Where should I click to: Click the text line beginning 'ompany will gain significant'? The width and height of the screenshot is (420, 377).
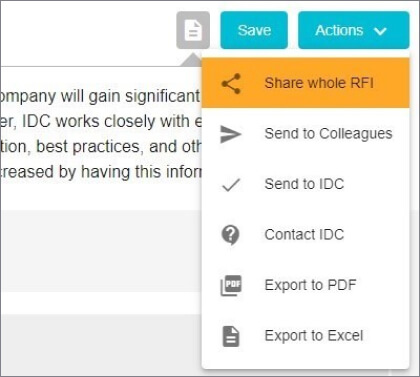[x=100, y=97]
